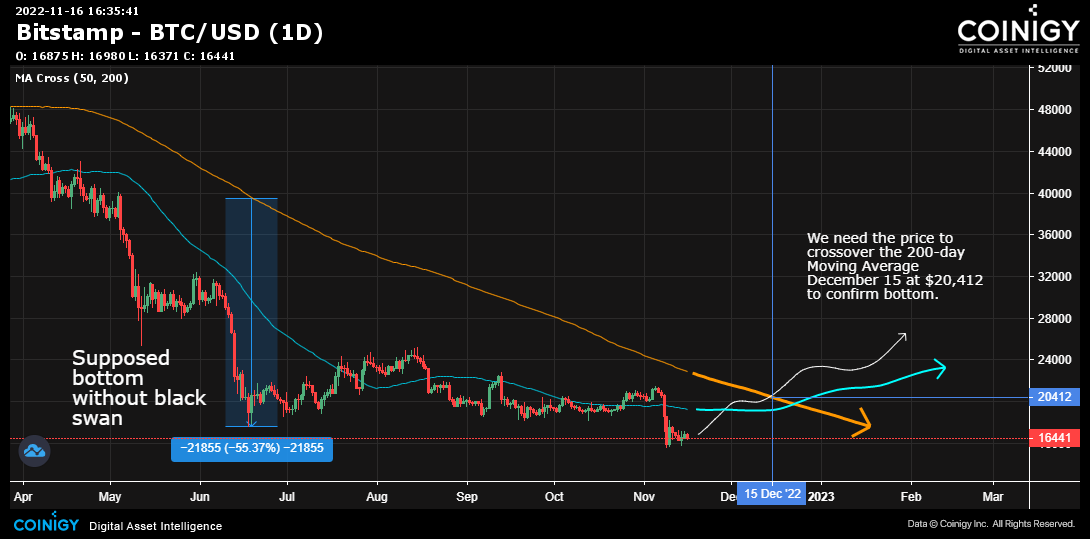The image size is (1090, 539).
Task: Click the 24000 price axis label
Action: tap(1057, 360)
